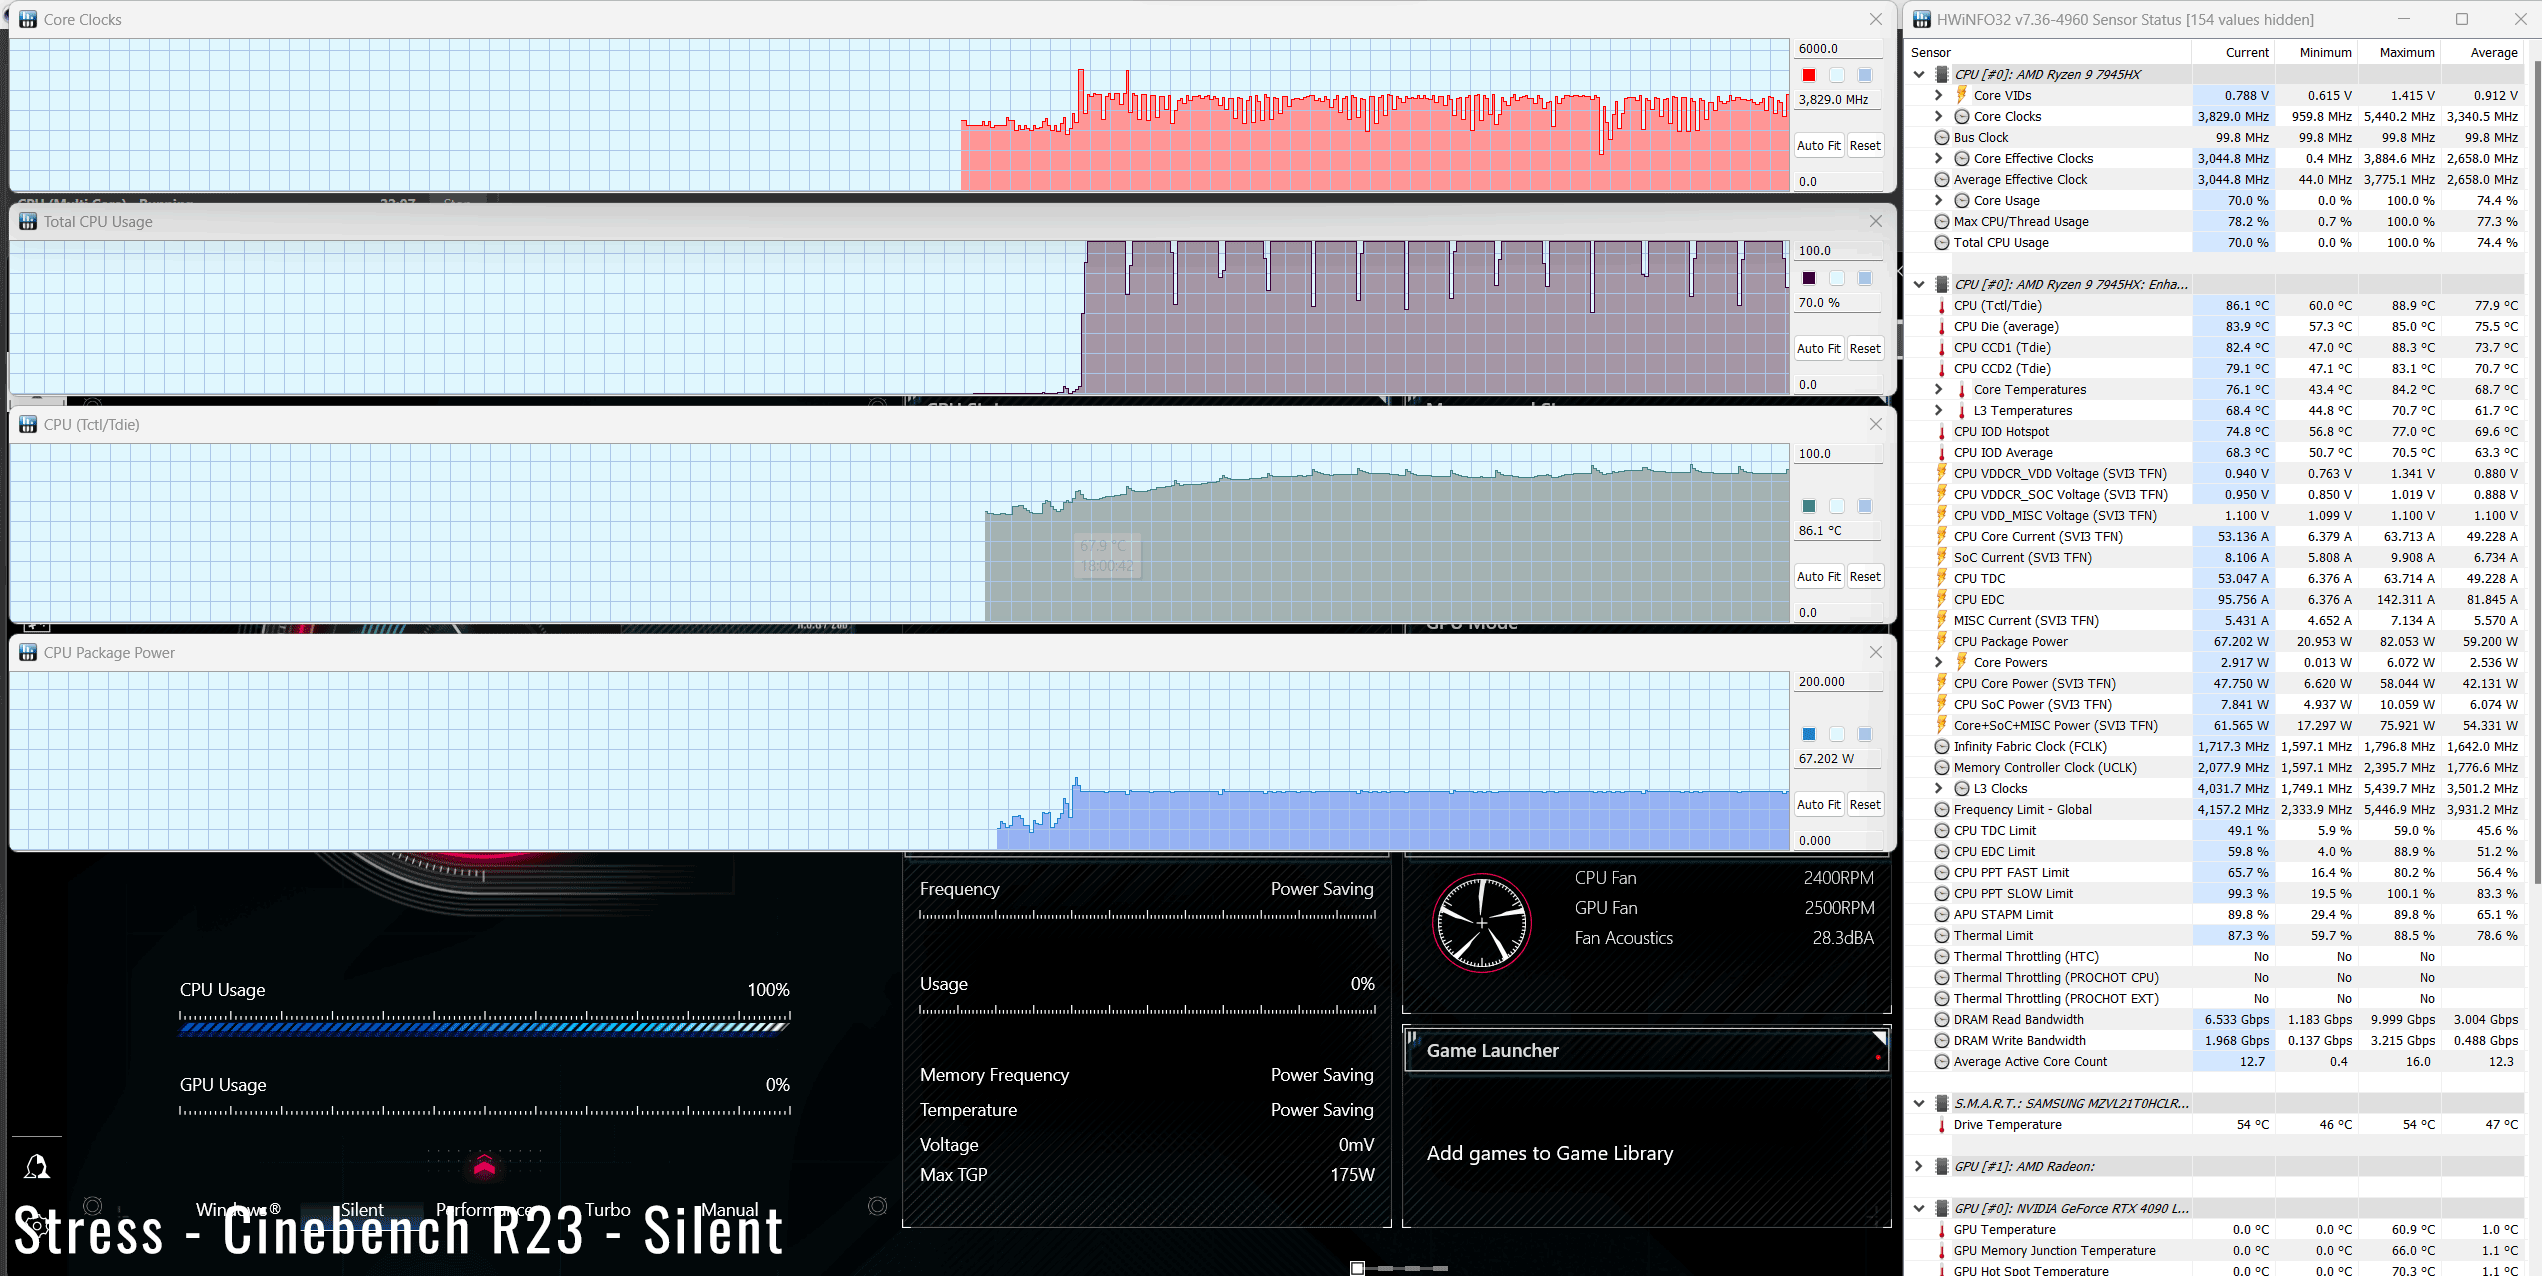Click red line color swatch in Core Clocks
2542x1276 pixels.
(1809, 75)
